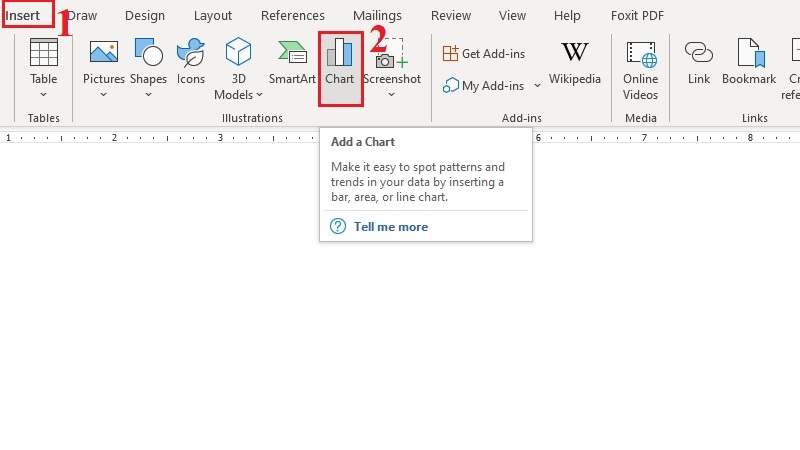Expand the 3D Models dropdown arrow

(x=259, y=95)
